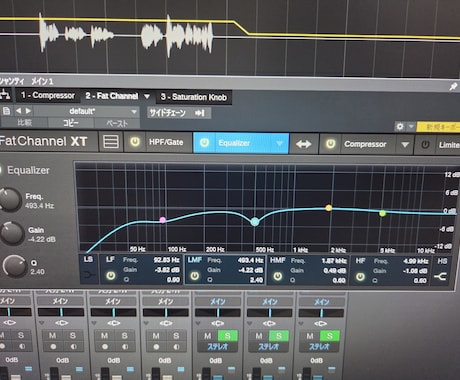Click the LMF Q value 2.40
The height and width of the screenshot is (380, 460).
click(257, 280)
